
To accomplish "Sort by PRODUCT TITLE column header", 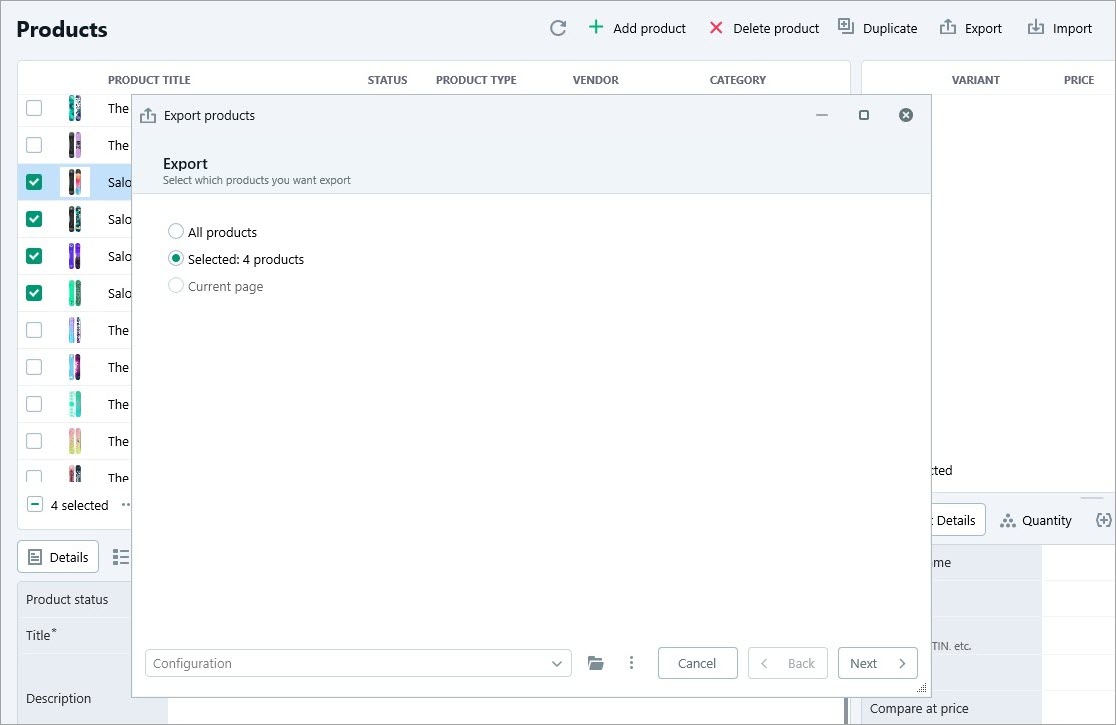I will coord(149,80).
